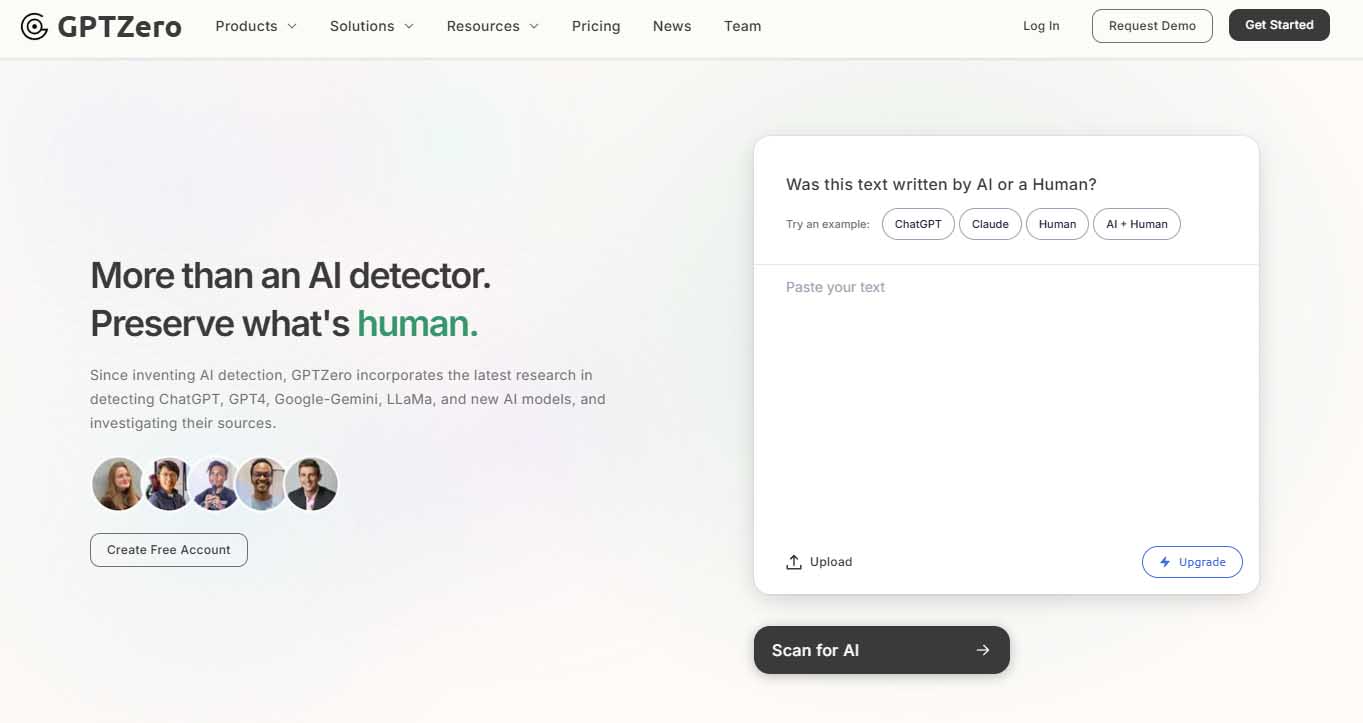Open the Solutions menu
Viewport: 1363px width, 723px height.
click(371, 26)
